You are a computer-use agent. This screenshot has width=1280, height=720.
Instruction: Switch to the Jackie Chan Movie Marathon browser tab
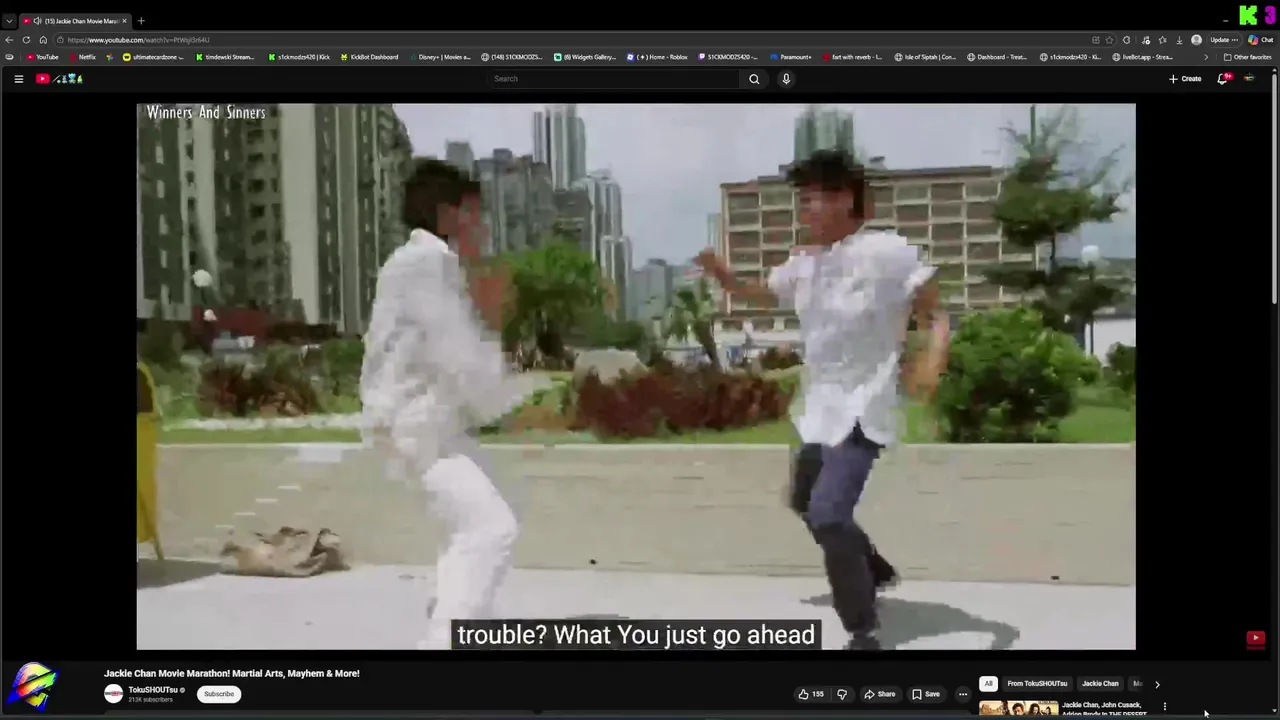pos(75,21)
